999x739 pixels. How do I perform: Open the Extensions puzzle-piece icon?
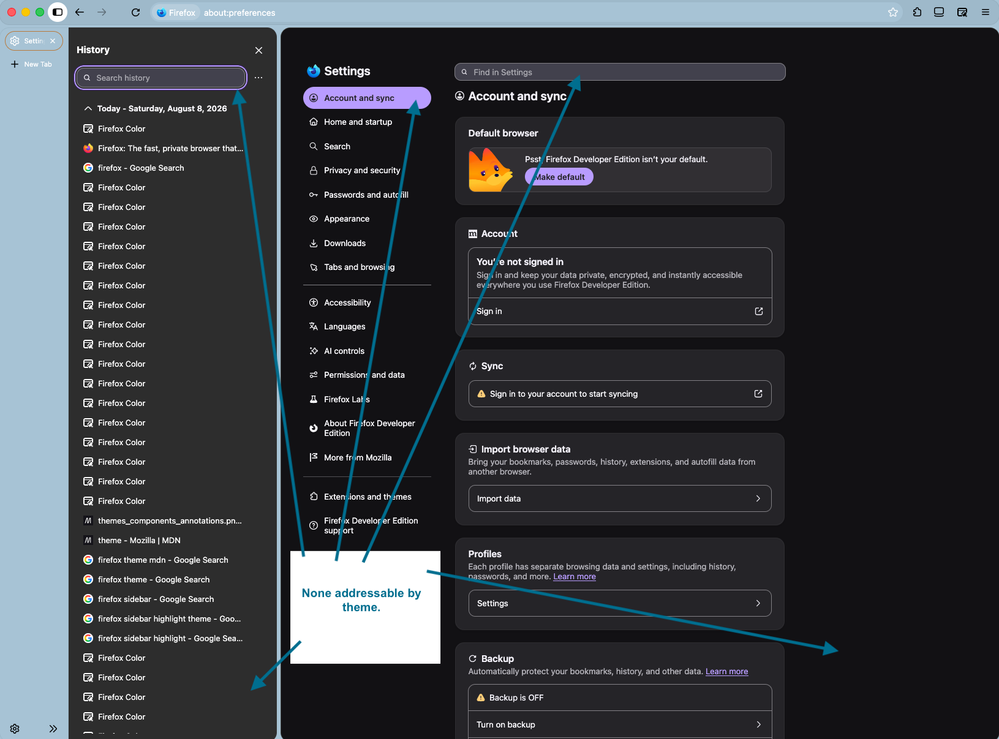pos(917,12)
